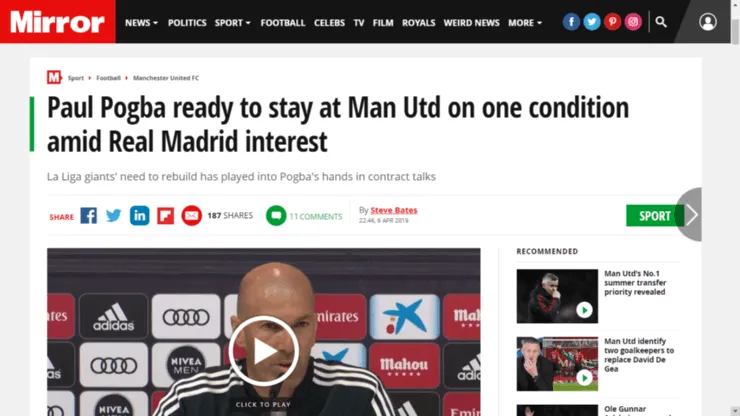Share article on Facebook below headline
The image size is (740, 416).
coord(89,216)
